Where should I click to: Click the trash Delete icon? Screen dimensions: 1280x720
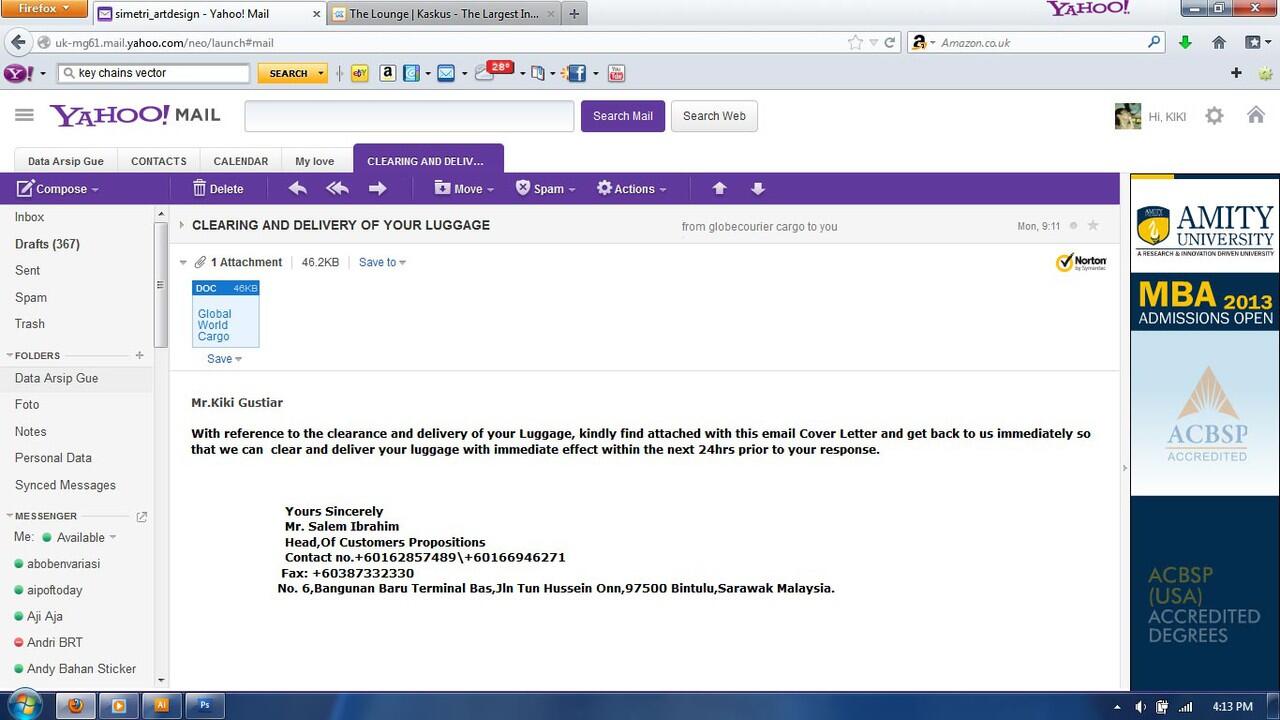tap(199, 188)
